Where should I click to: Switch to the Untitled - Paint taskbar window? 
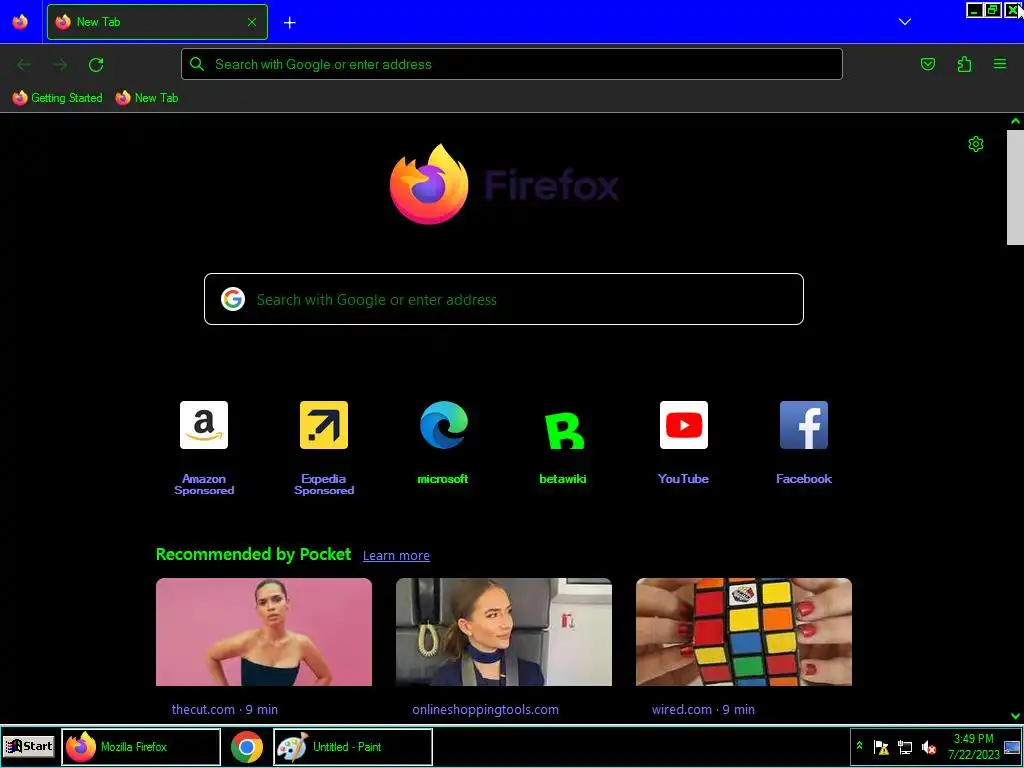pos(353,746)
